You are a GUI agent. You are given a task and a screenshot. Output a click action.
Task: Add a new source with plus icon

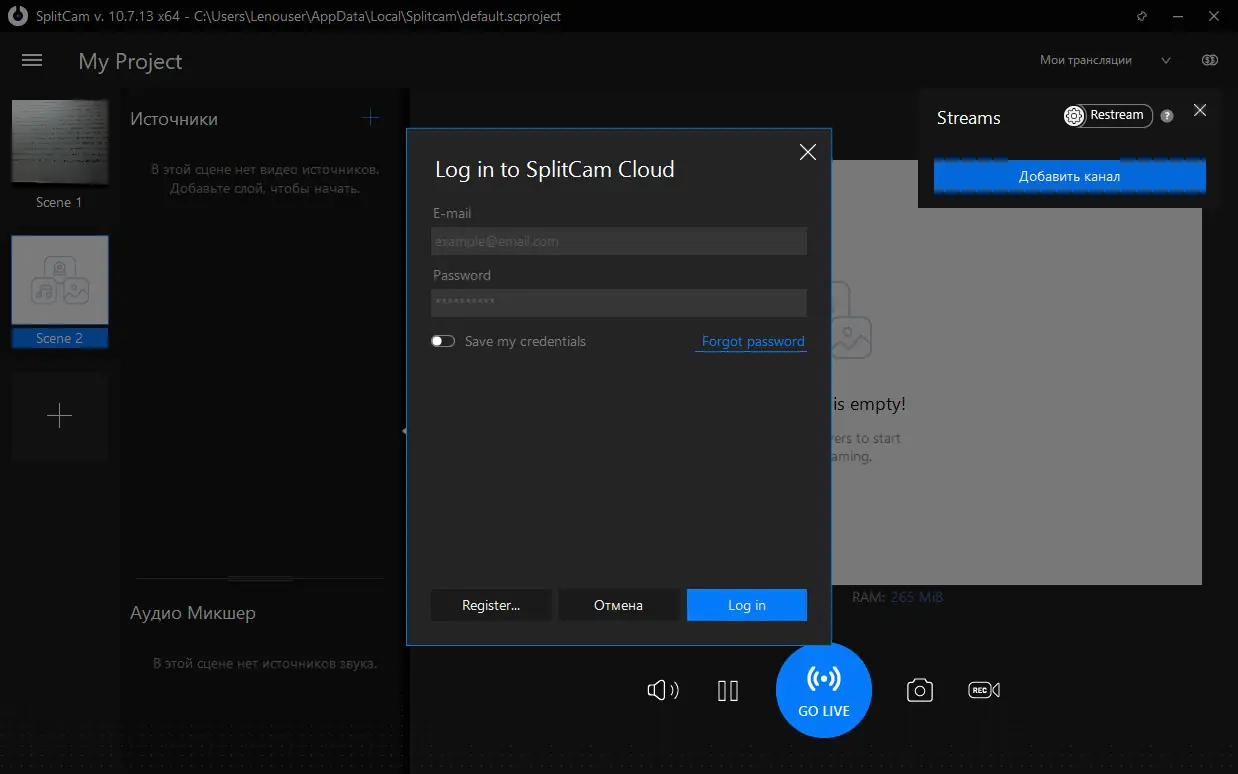(370, 118)
